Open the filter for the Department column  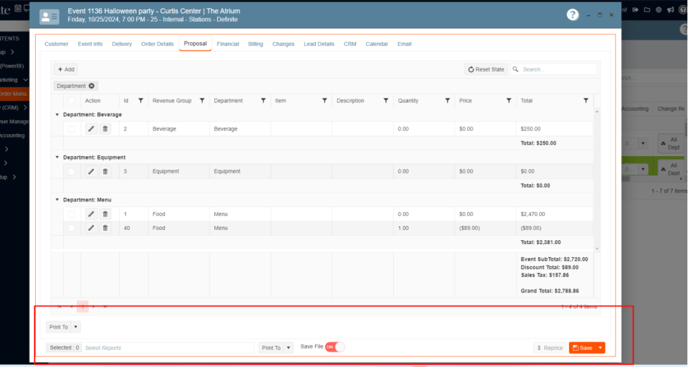263,101
